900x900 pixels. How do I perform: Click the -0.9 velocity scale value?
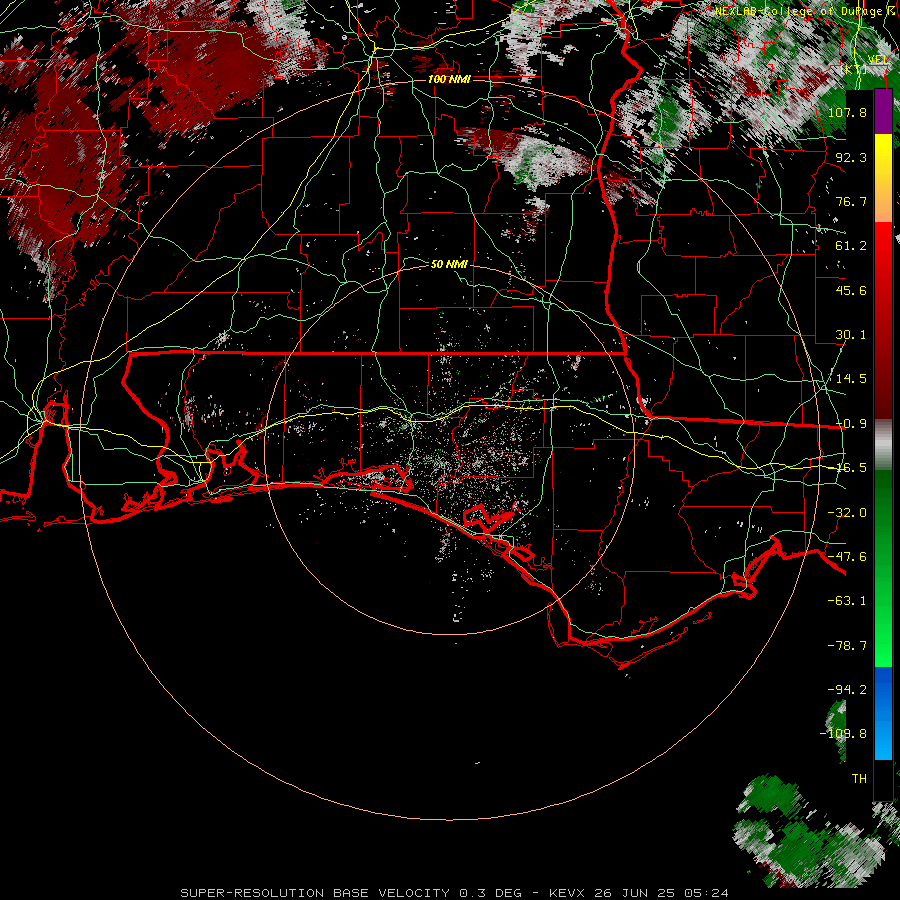tap(851, 424)
